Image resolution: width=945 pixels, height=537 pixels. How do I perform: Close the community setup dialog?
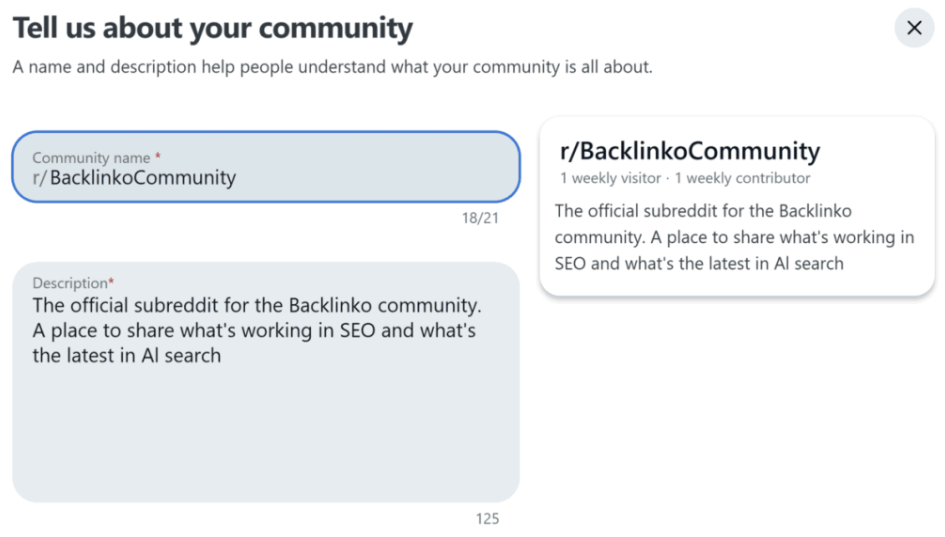click(x=913, y=28)
